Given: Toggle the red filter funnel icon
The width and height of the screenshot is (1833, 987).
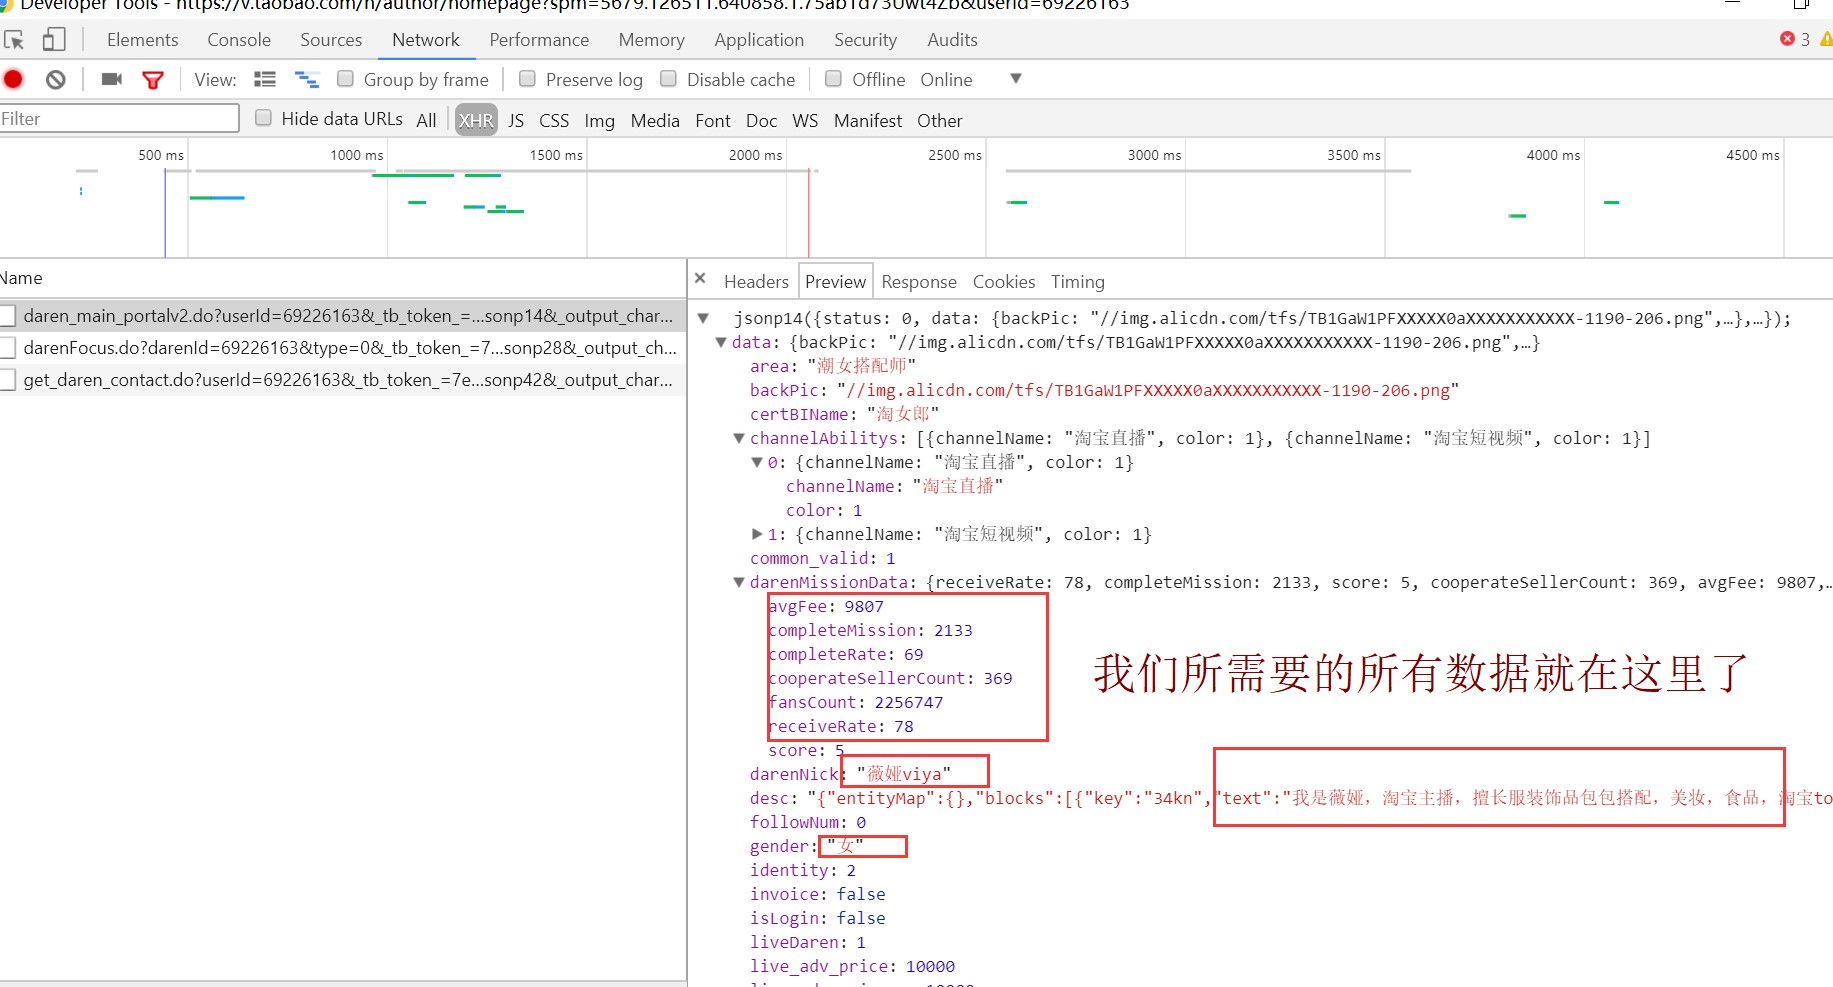Looking at the screenshot, I should (153, 80).
